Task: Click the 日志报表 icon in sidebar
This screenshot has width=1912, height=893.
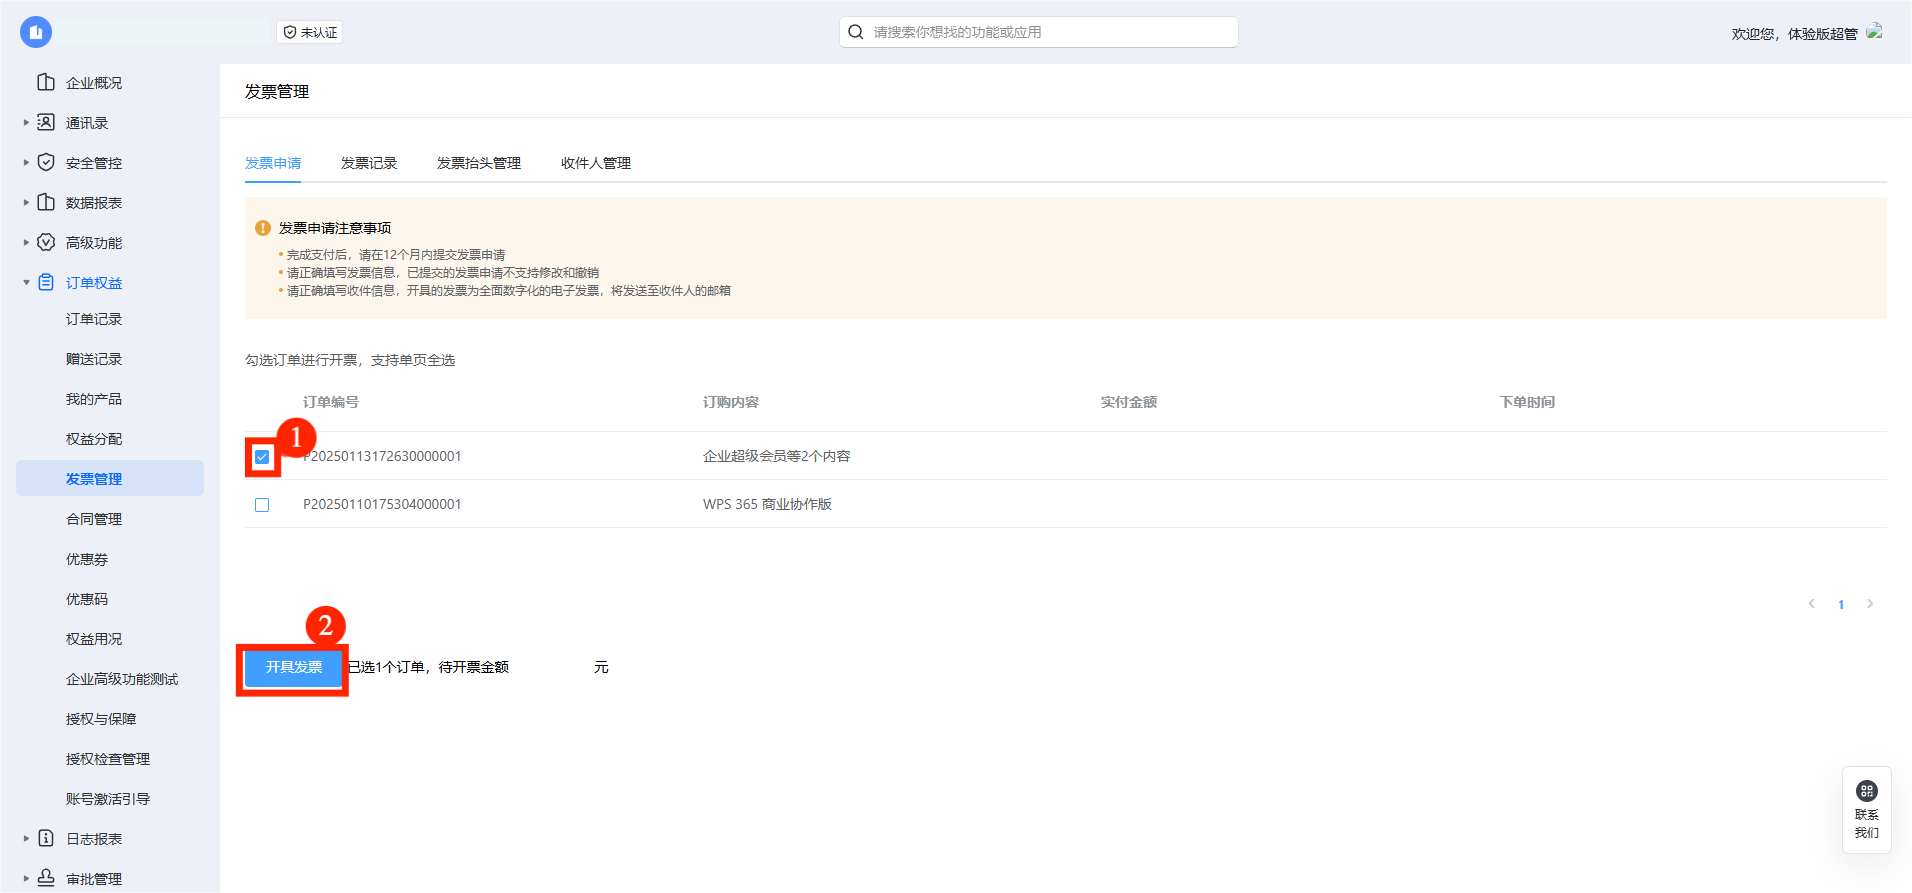Action: coord(46,838)
